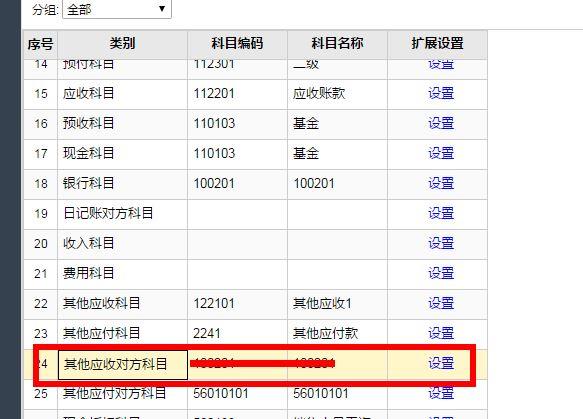This screenshot has height=419, width=583.
Task: Open 设置 link for 收入科目 row
Action: [x=441, y=244]
